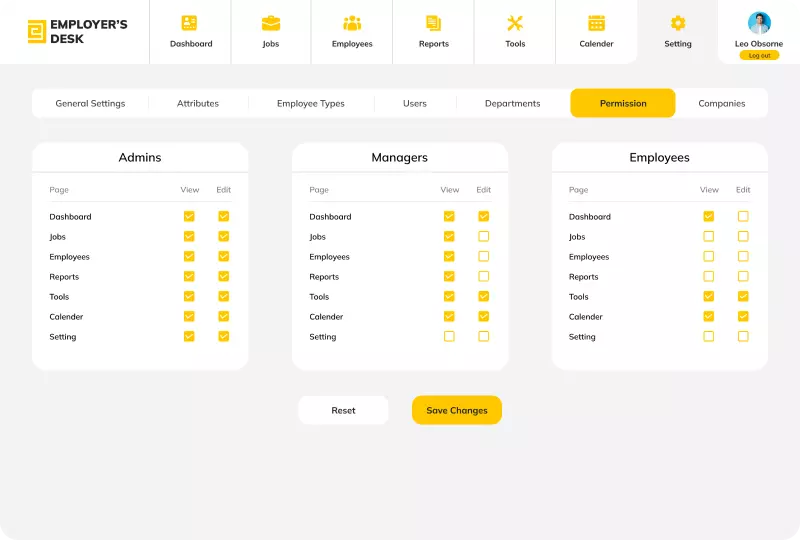Click the Setting gear icon
This screenshot has width=800, height=540.
click(678, 23)
